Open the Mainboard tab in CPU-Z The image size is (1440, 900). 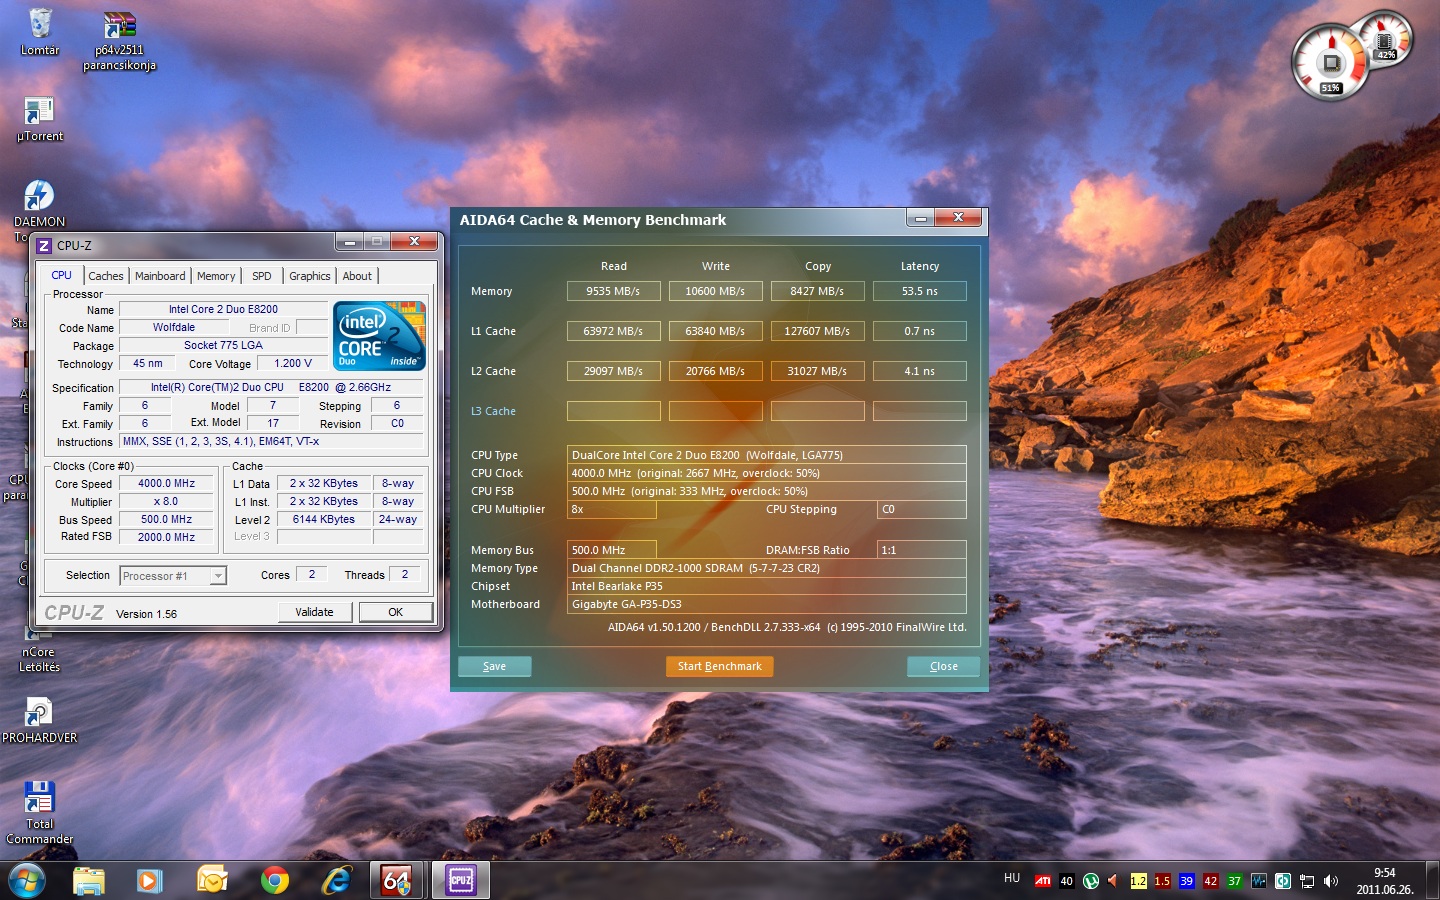160,276
